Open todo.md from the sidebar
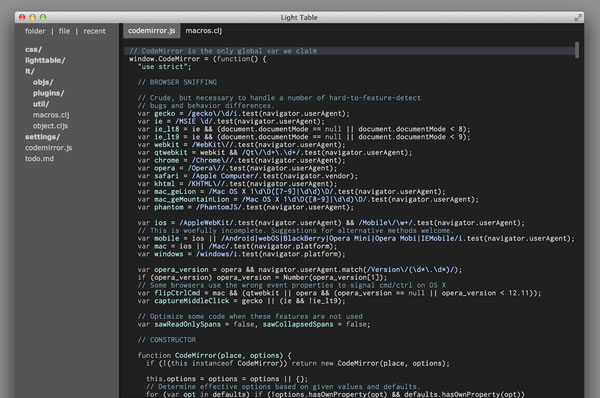The height and width of the screenshot is (398, 600). click(39, 158)
